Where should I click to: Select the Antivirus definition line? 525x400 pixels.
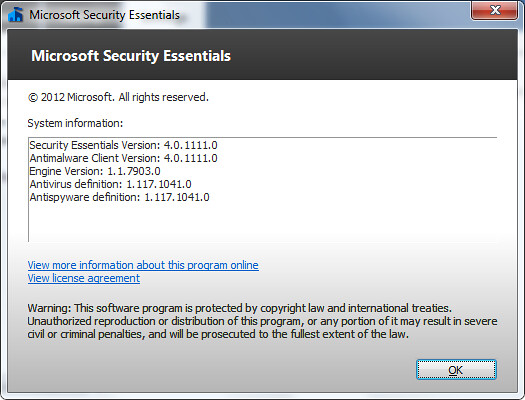coord(110,184)
